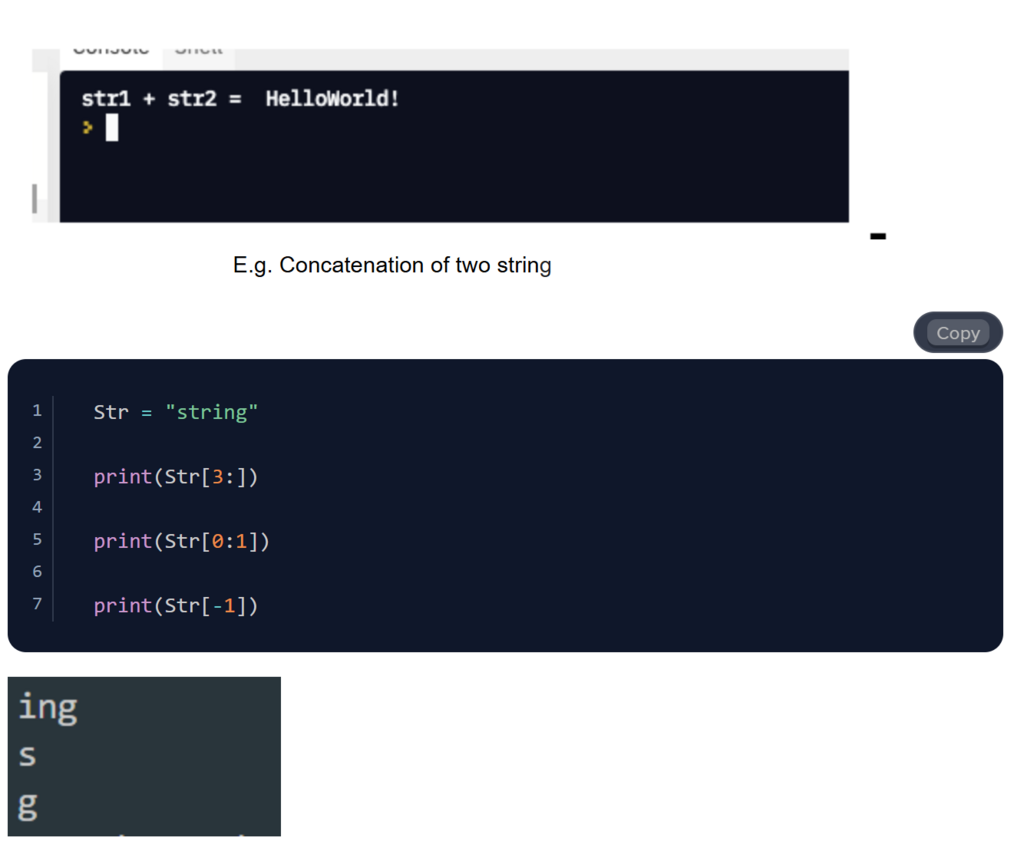
Task: Click the 'g' output line
Action: 27,803
